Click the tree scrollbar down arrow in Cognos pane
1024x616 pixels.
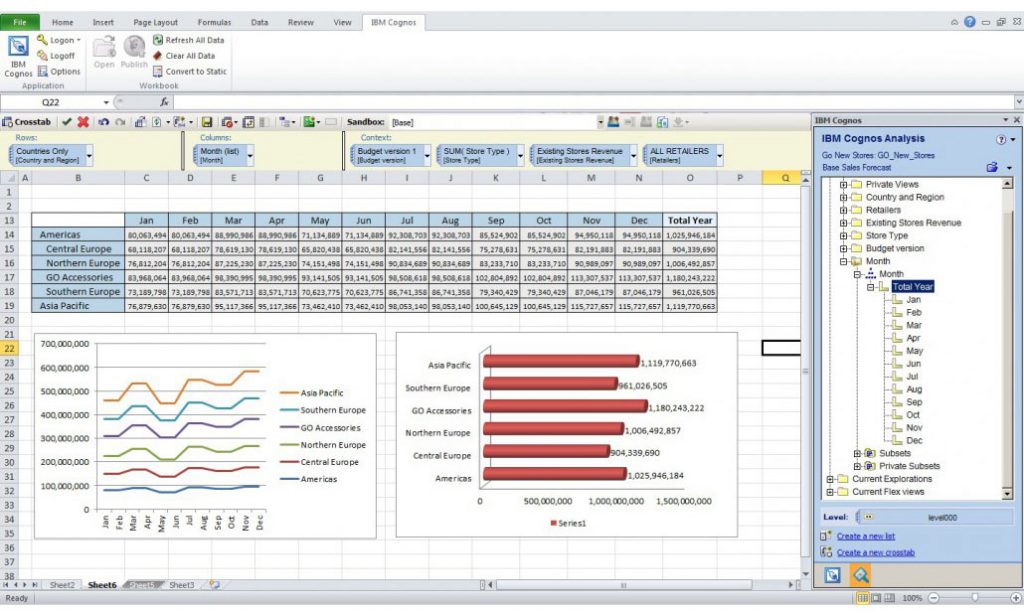(x=1006, y=494)
